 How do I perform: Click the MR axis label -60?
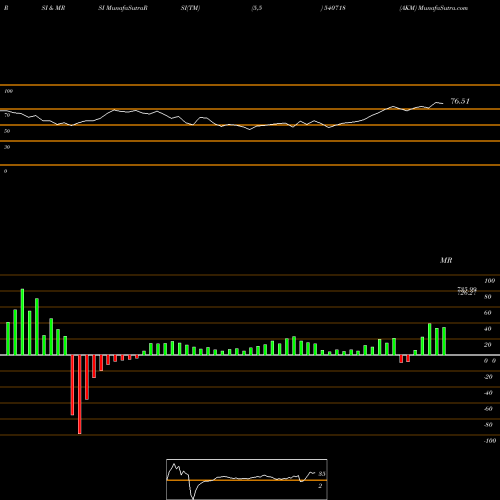point(488,409)
